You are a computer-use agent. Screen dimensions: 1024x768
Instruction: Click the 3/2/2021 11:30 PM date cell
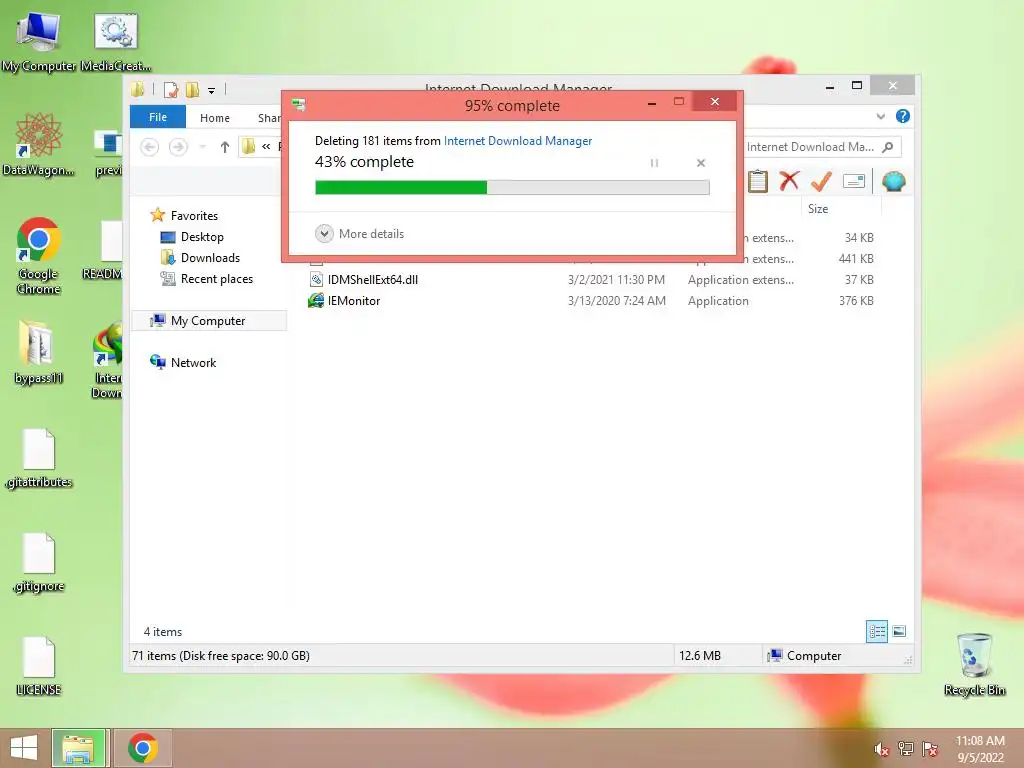click(x=616, y=280)
